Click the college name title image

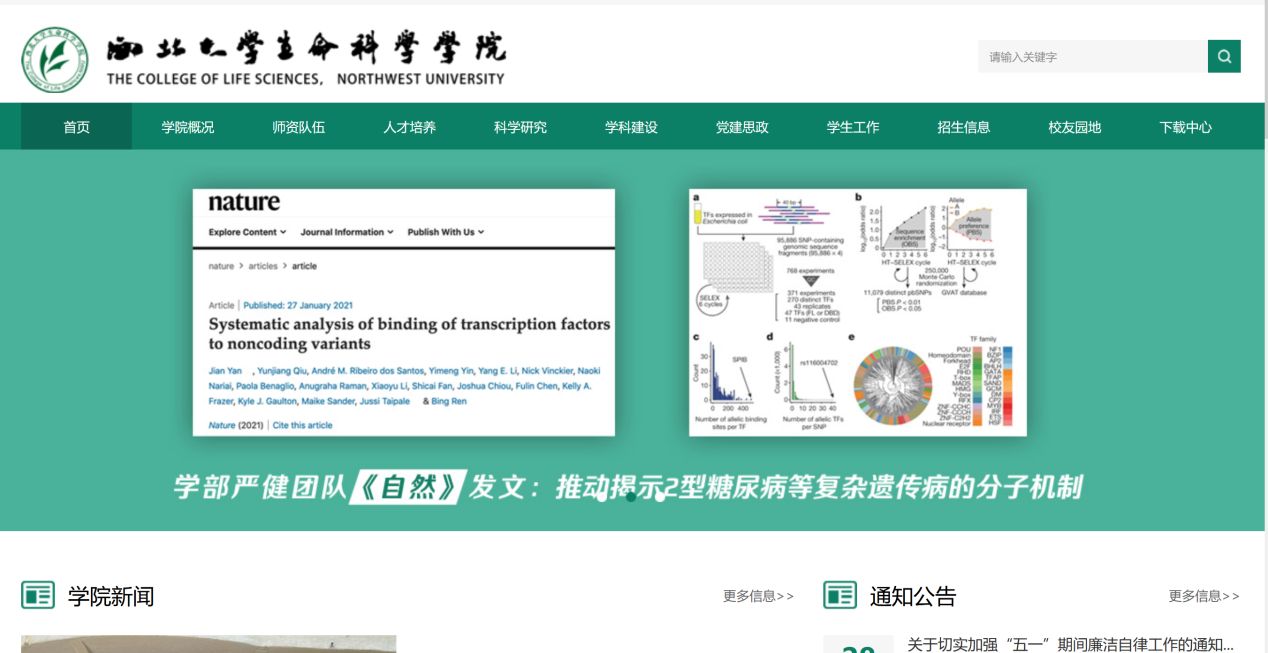[x=306, y=59]
